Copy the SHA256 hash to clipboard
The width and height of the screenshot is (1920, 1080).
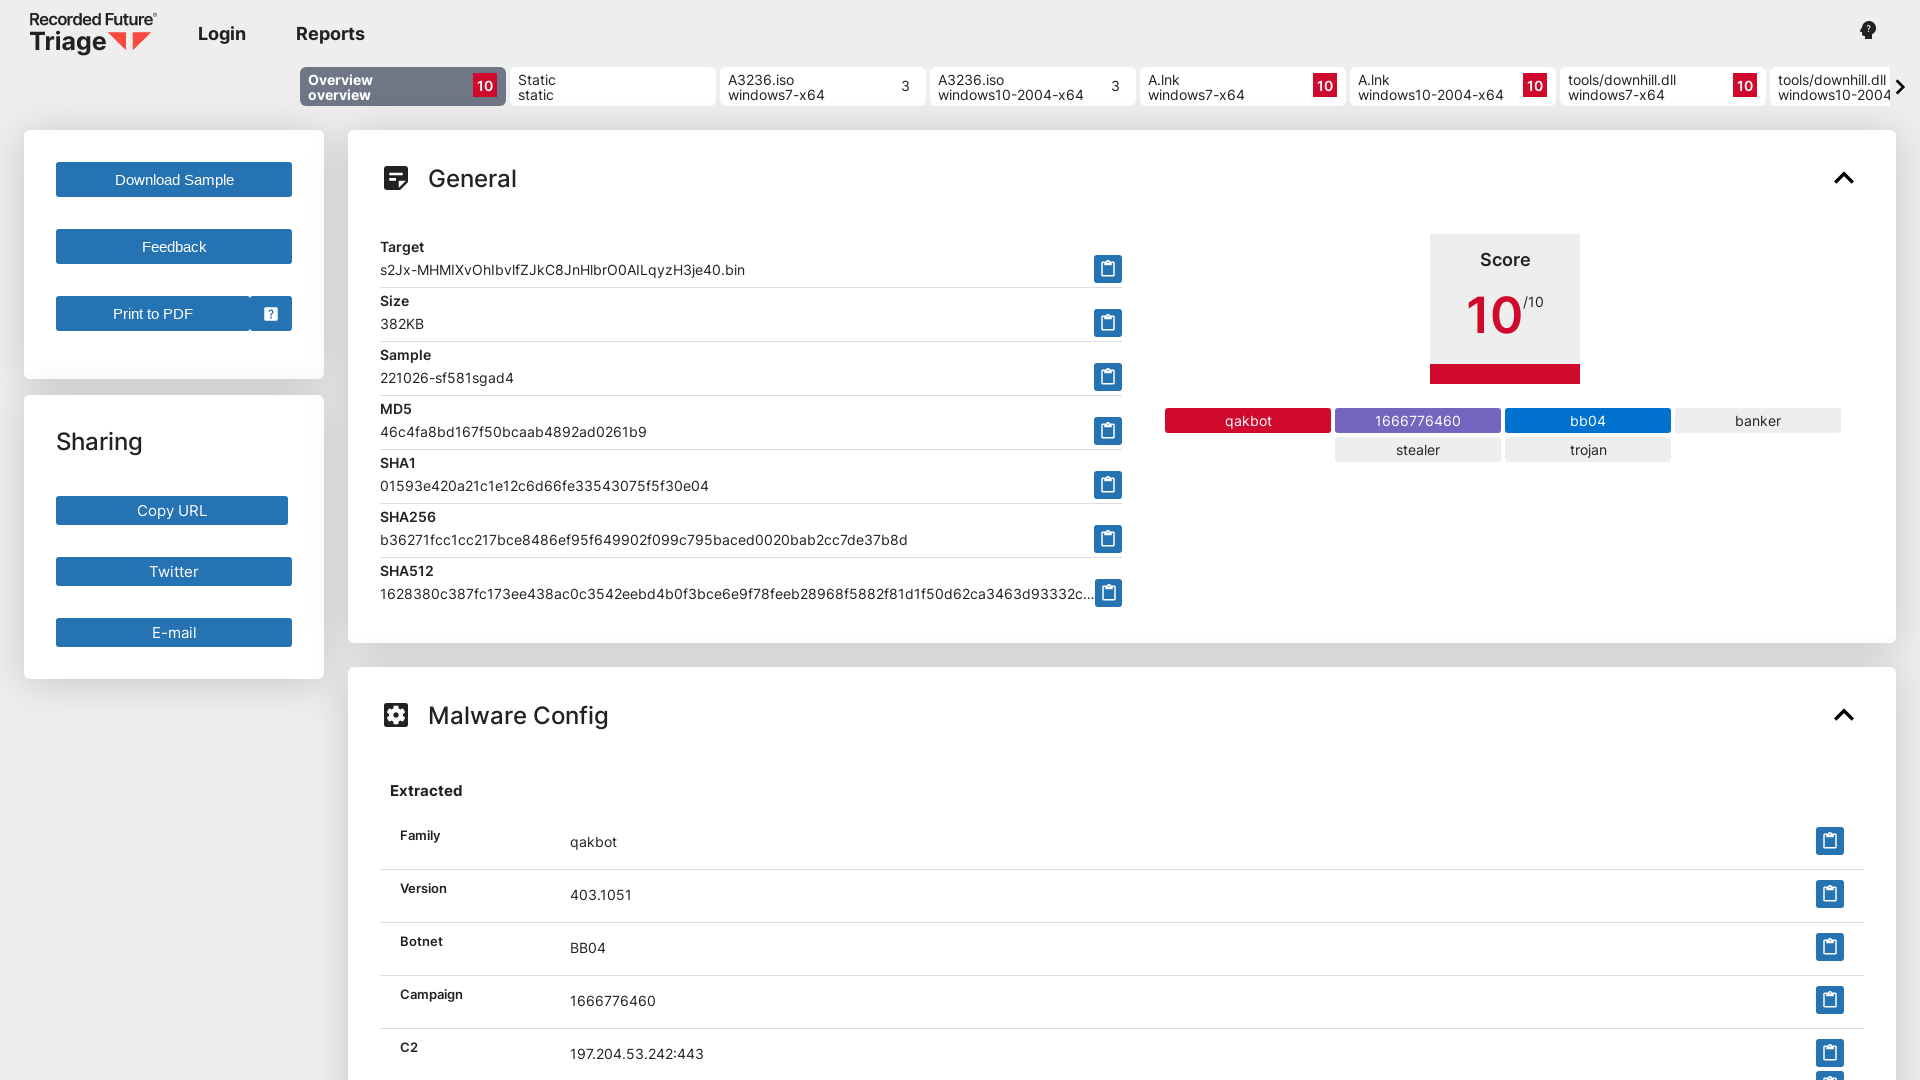coord(1107,539)
